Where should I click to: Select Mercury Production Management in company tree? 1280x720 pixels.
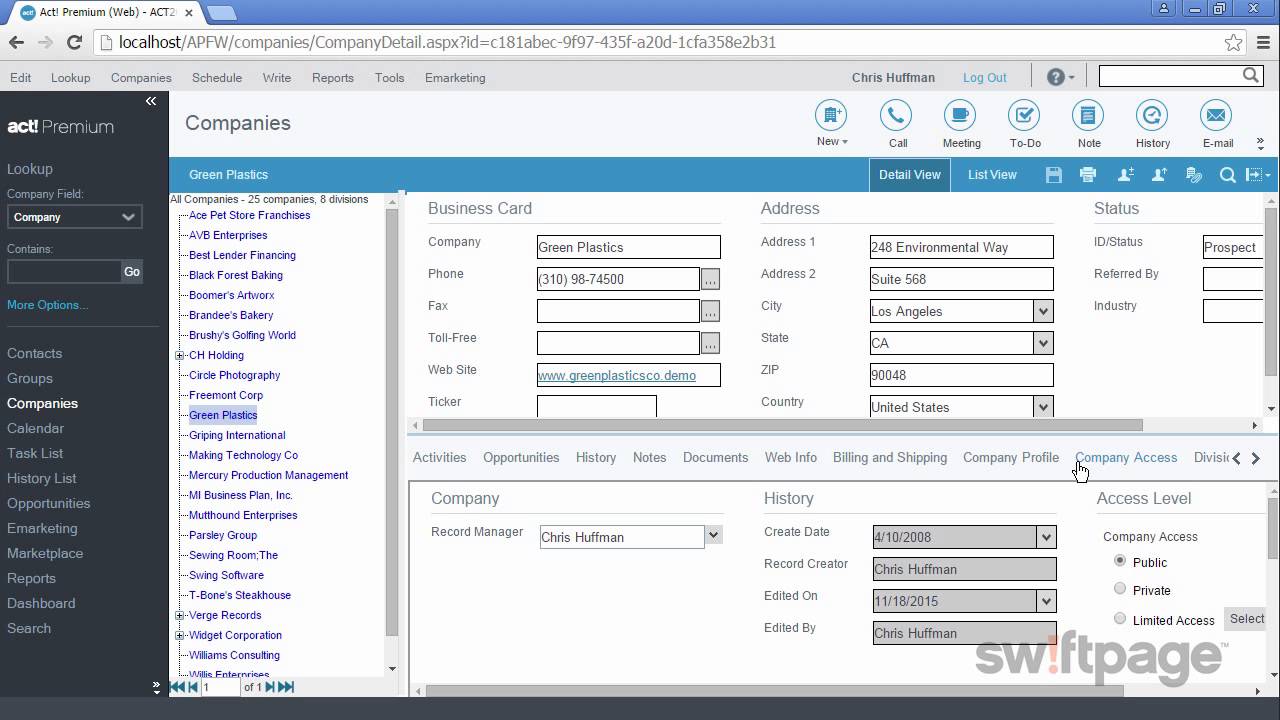point(268,475)
